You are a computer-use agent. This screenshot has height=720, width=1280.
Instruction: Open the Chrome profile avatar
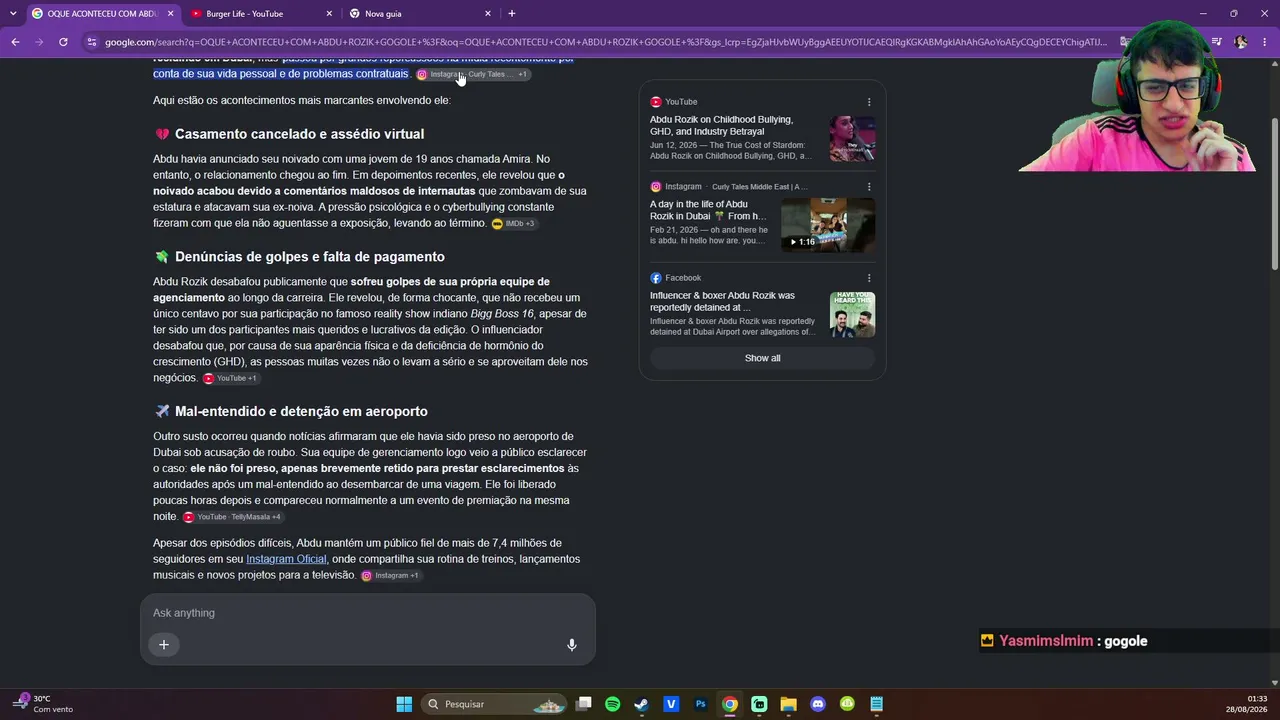pyautogui.click(x=1241, y=42)
